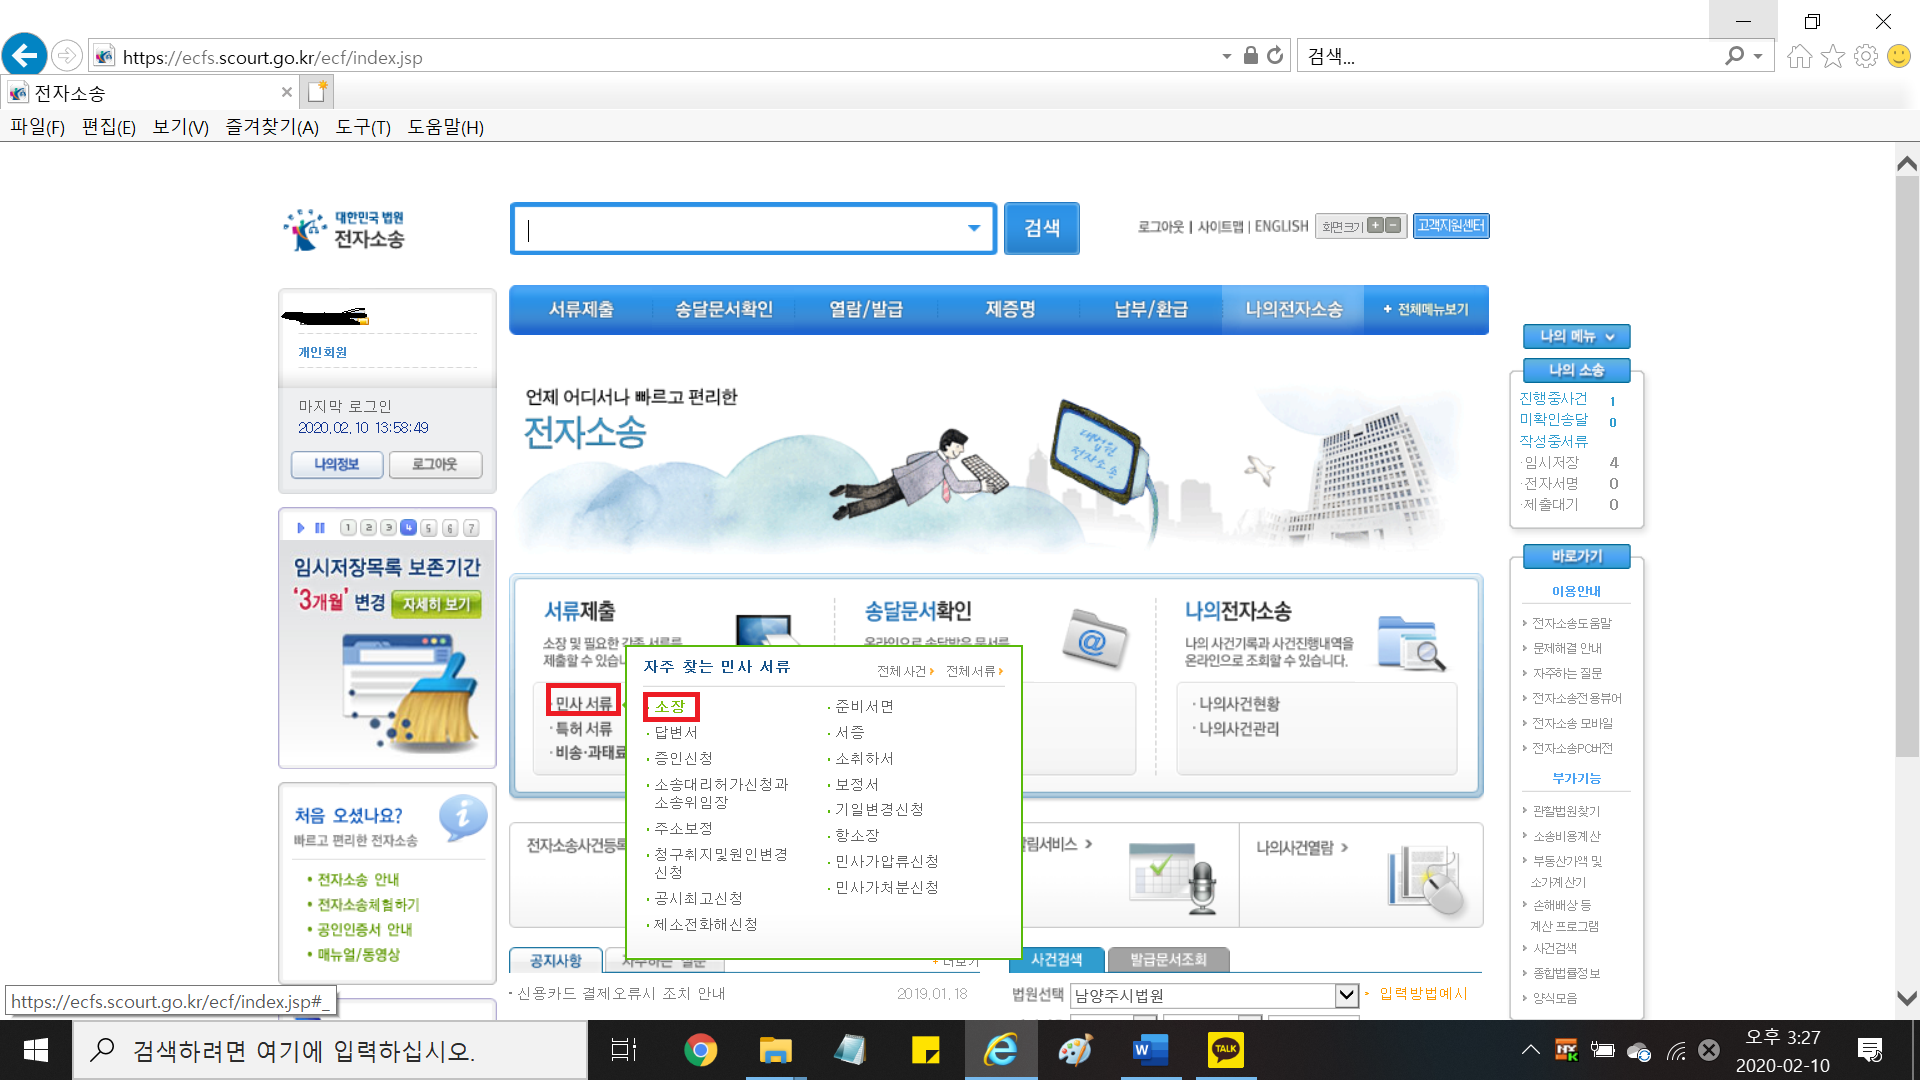Open the 서류제출 navigation menu
The height and width of the screenshot is (1080, 1920).
click(581, 310)
